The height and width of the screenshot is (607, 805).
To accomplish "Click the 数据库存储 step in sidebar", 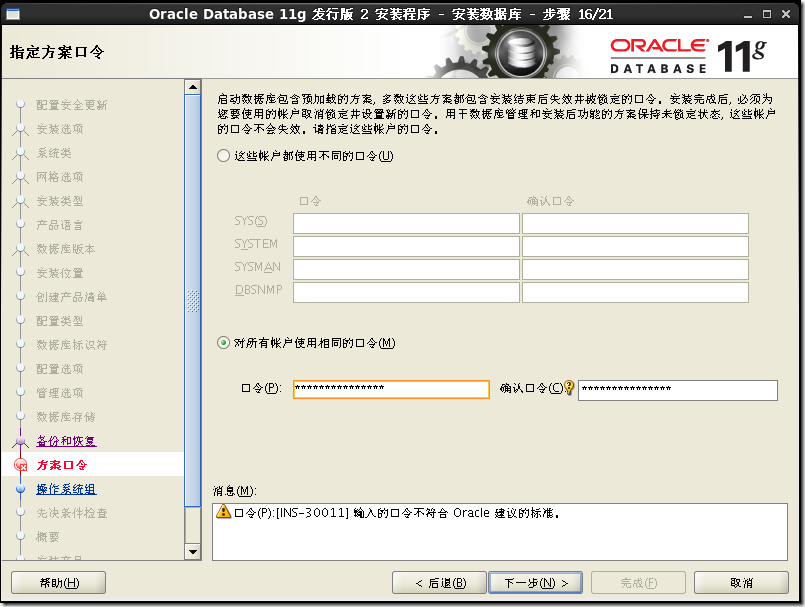I will point(66,417).
